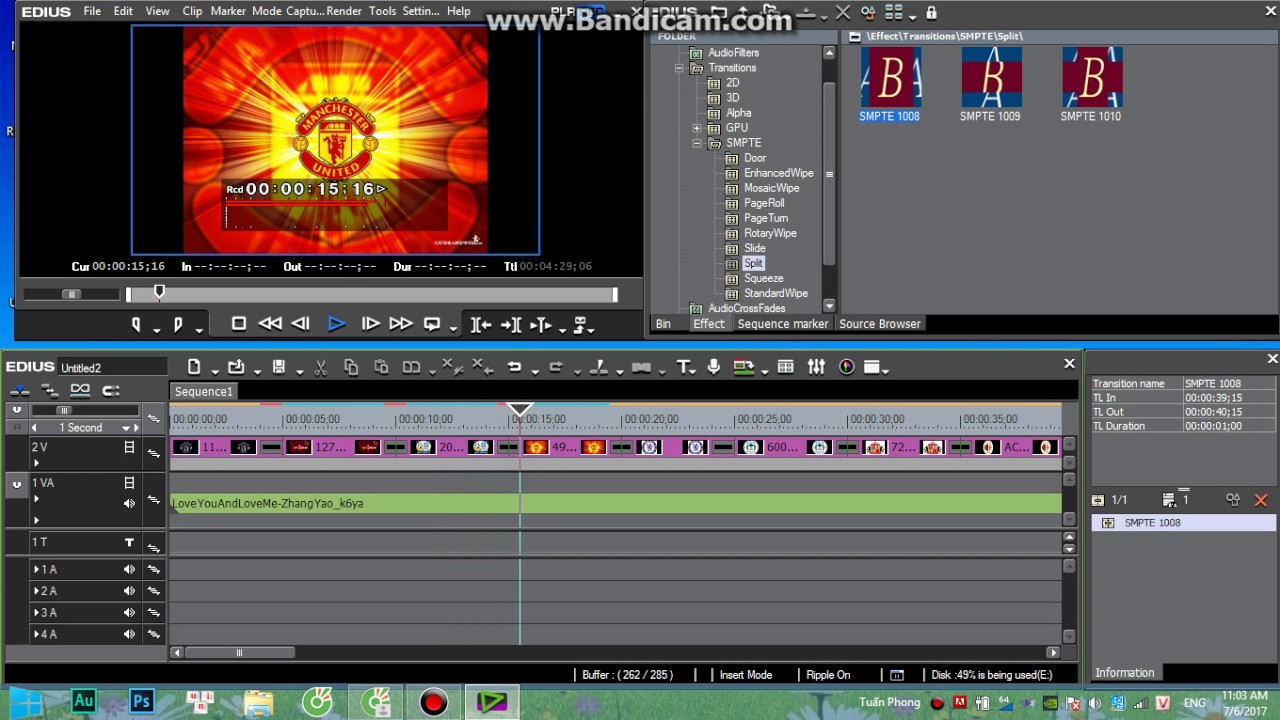Toggle mute on the 1 VA track

(x=129, y=503)
